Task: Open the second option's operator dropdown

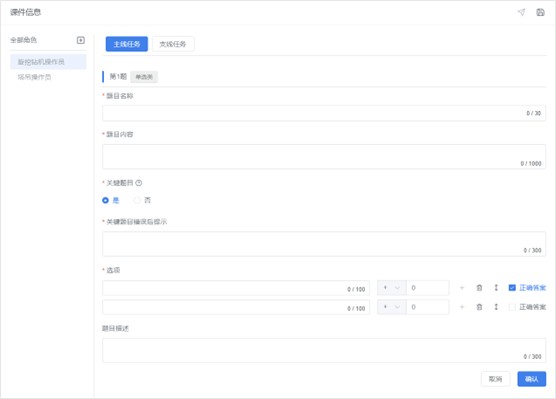Action: [392, 307]
